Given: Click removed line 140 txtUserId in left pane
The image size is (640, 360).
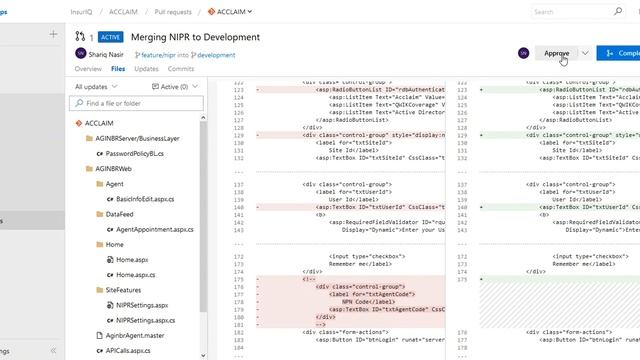Looking at the screenshot, I should click(351, 207).
